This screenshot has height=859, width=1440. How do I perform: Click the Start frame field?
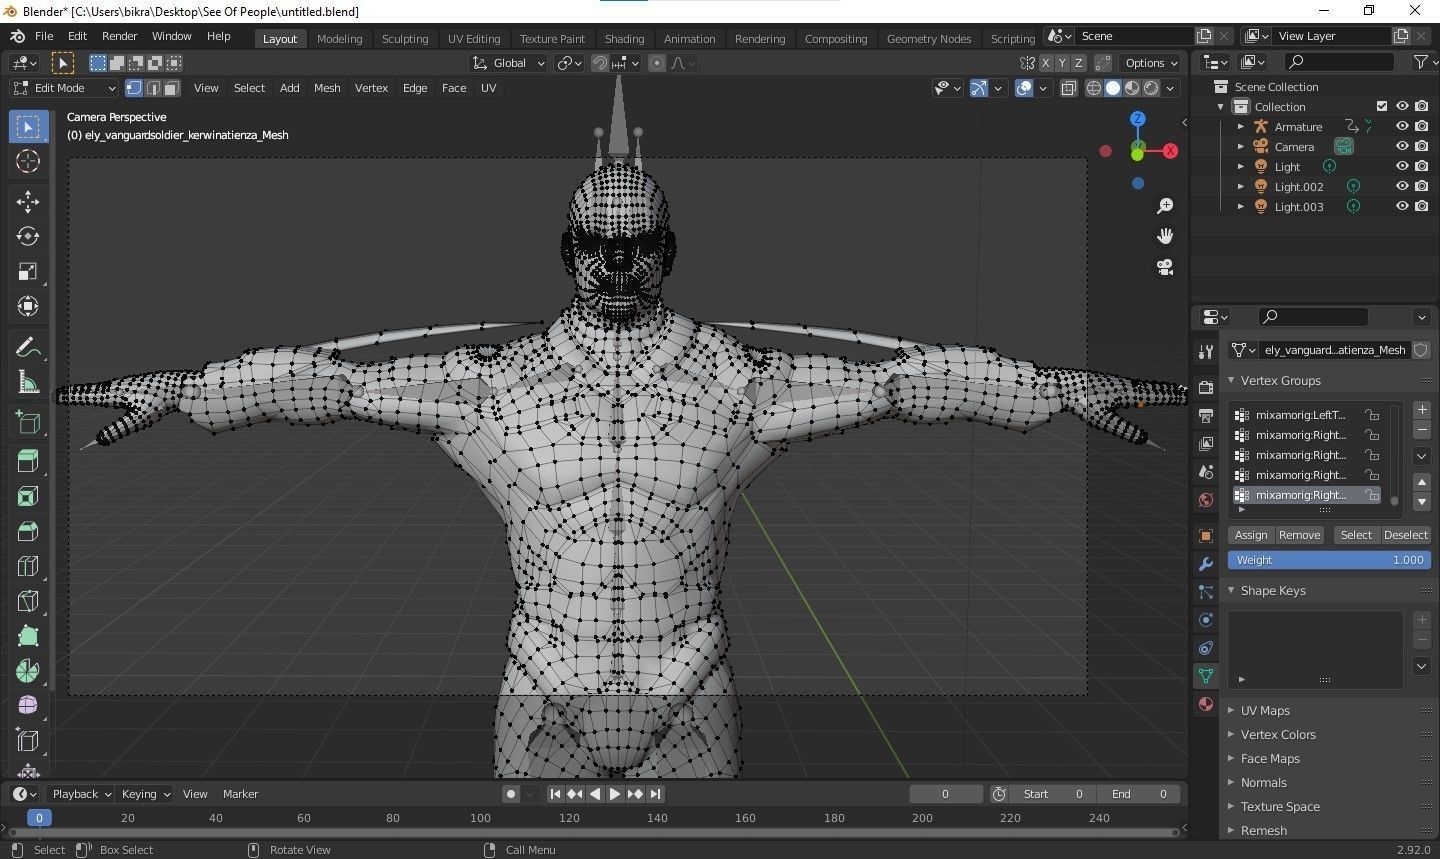tap(1052, 794)
